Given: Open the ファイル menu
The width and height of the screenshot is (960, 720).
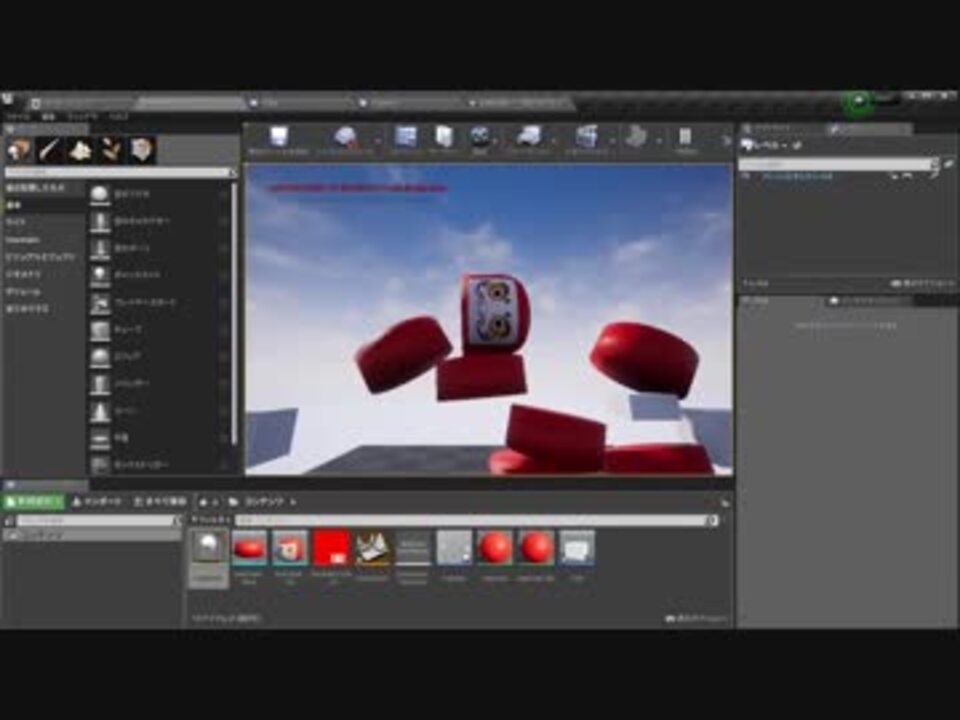Looking at the screenshot, I should [17, 116].
